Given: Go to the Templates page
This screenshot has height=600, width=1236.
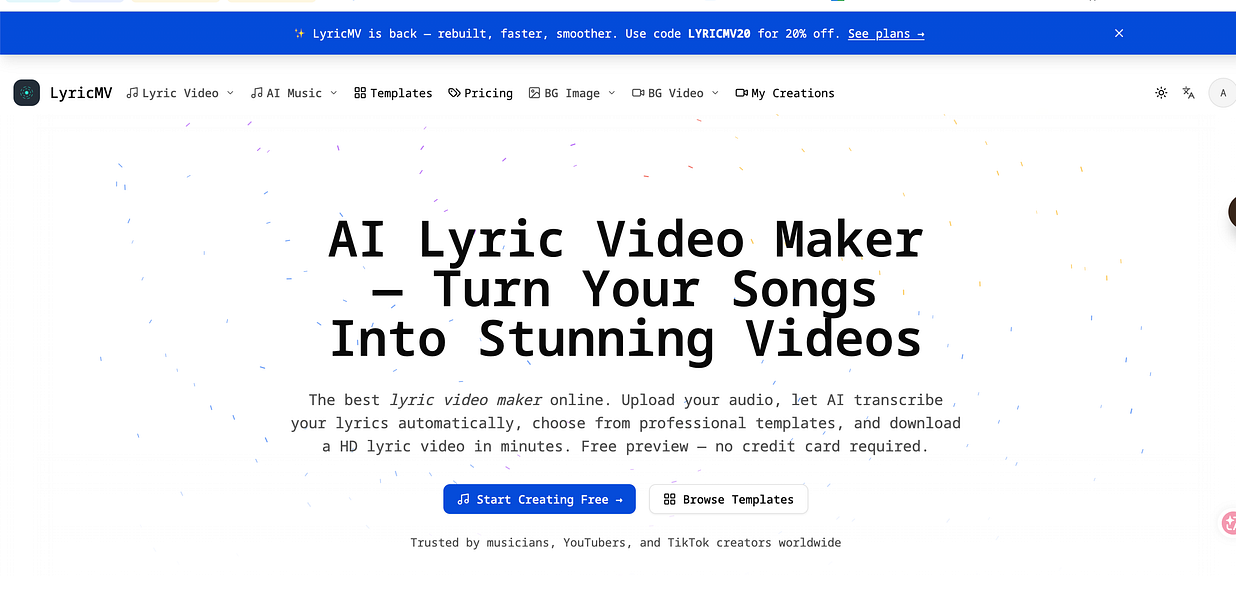Looking at the screenshot, I should (x=393, y=93).
